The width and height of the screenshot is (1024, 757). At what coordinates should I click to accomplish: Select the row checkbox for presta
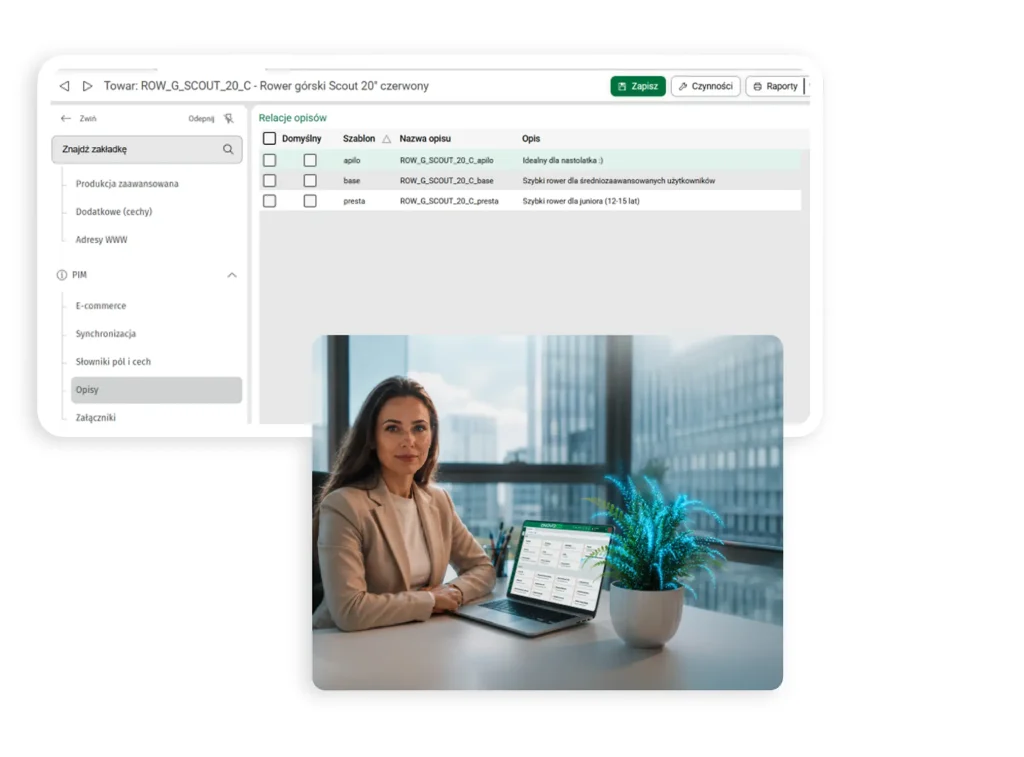click(269, 201)
